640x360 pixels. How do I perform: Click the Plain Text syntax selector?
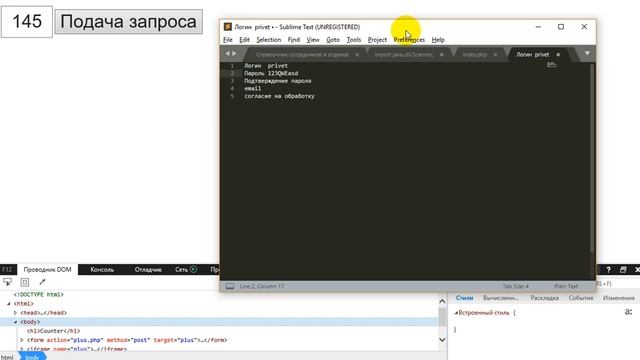566,286
